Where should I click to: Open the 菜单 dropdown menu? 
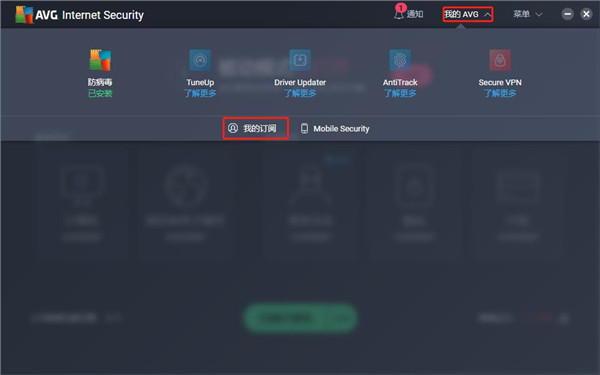[x=528, y=15]
